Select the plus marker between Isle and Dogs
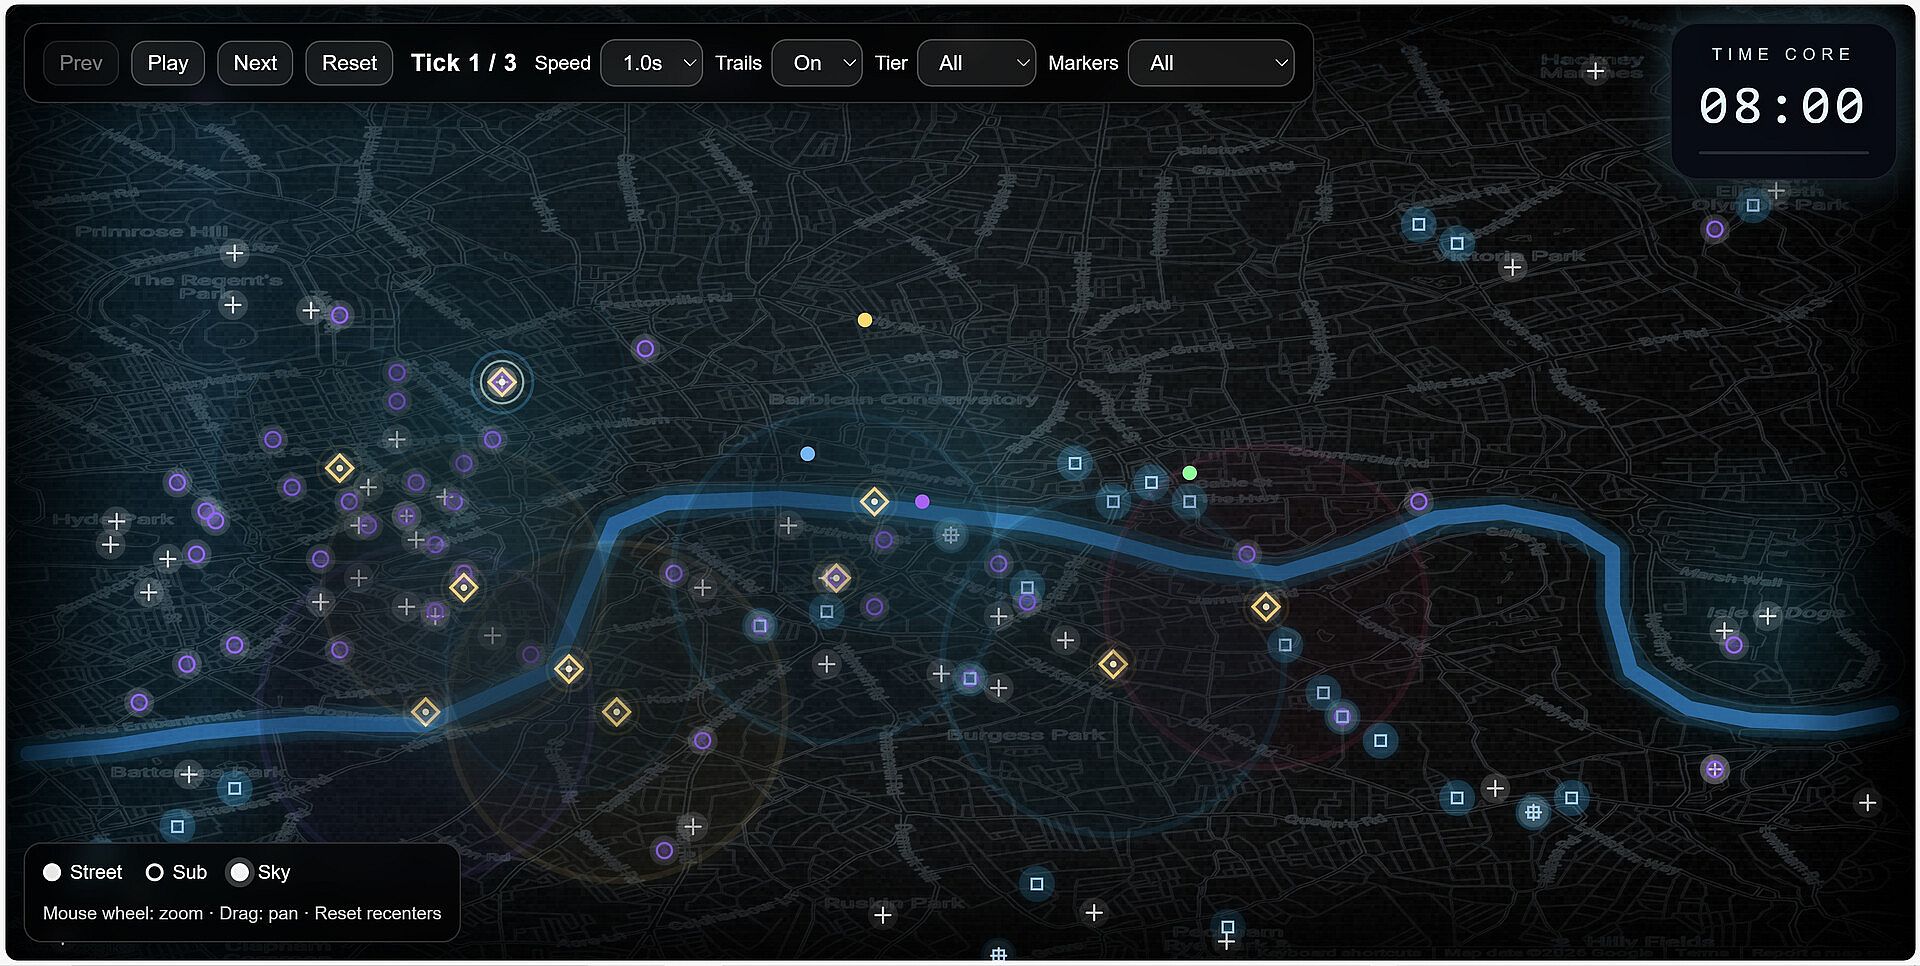The image size is (1920, 966). pos(1768,616)
